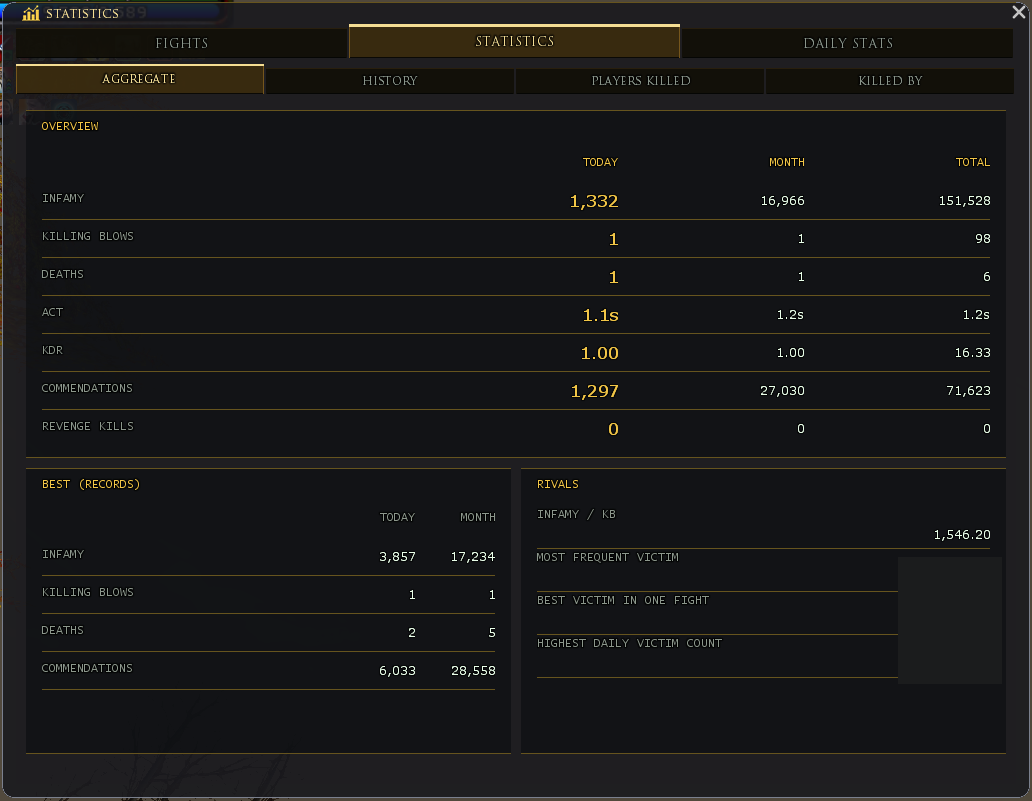Open the History sub-tab
The image size is (1032, 801).
point(390,81)
